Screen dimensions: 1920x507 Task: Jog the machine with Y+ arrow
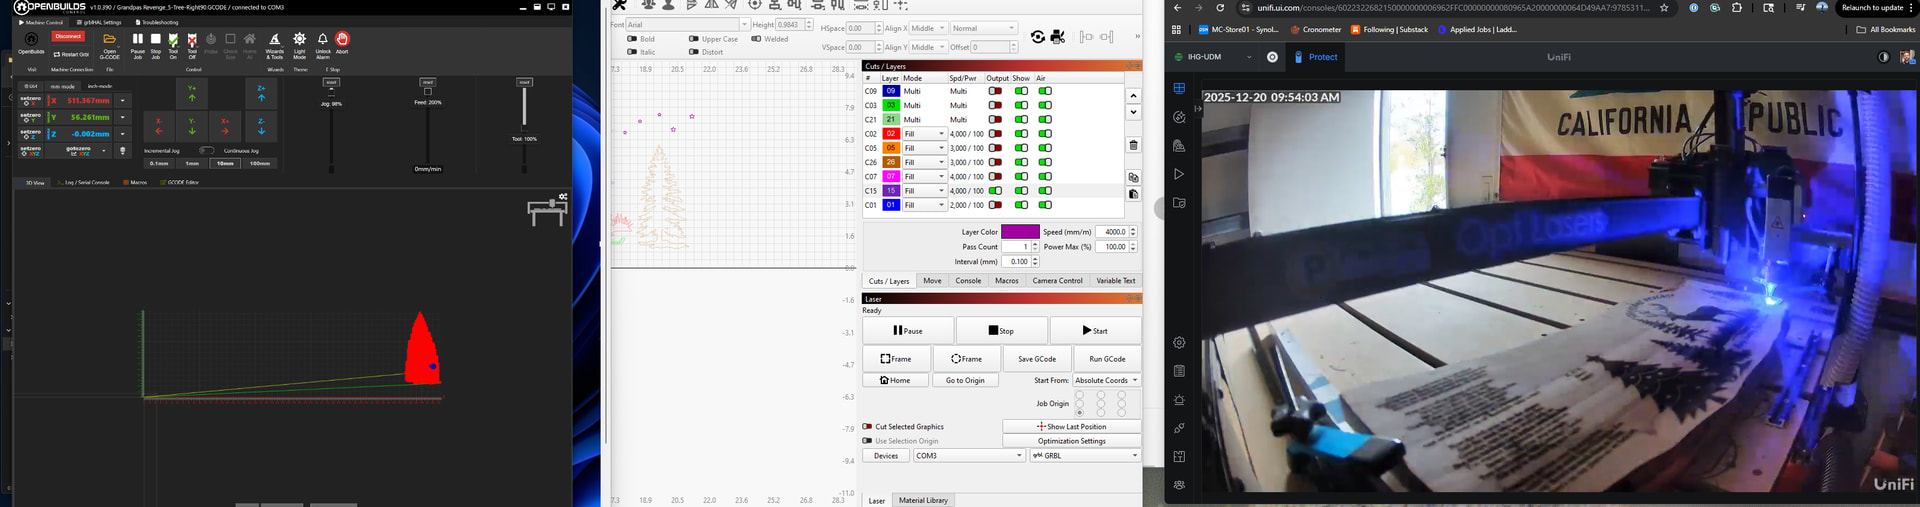[x=192, y=94]
